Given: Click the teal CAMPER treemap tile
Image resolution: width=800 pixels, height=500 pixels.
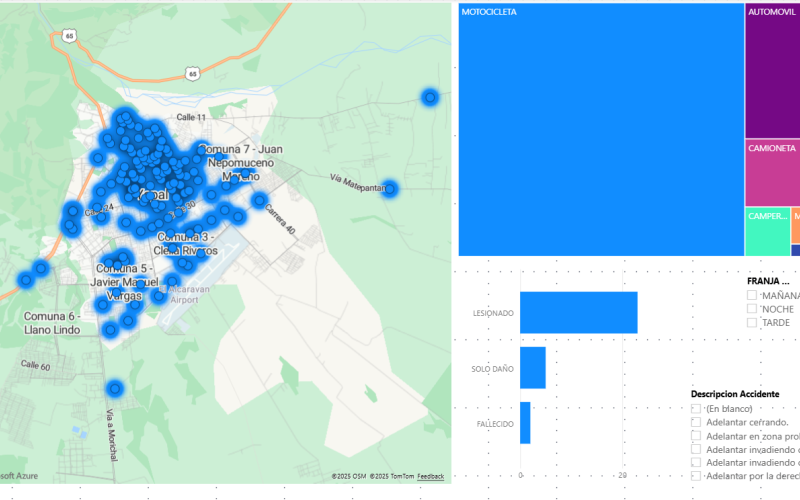Looking at the screenshot, I should click(767, 232).
